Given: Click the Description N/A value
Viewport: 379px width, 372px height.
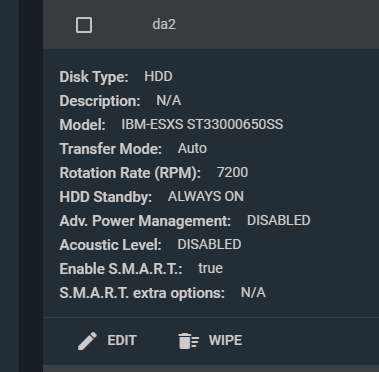Looking at the screenshot, I should (169, 101).
